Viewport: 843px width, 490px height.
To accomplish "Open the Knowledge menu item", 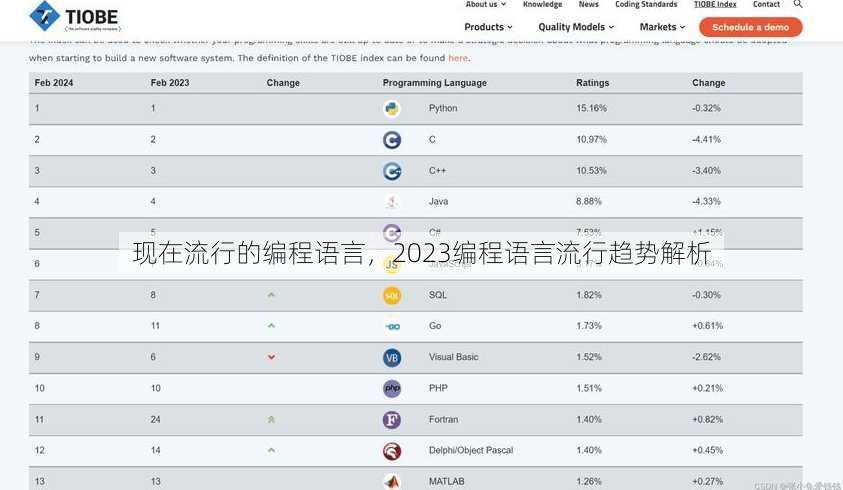I will point(542,4).
